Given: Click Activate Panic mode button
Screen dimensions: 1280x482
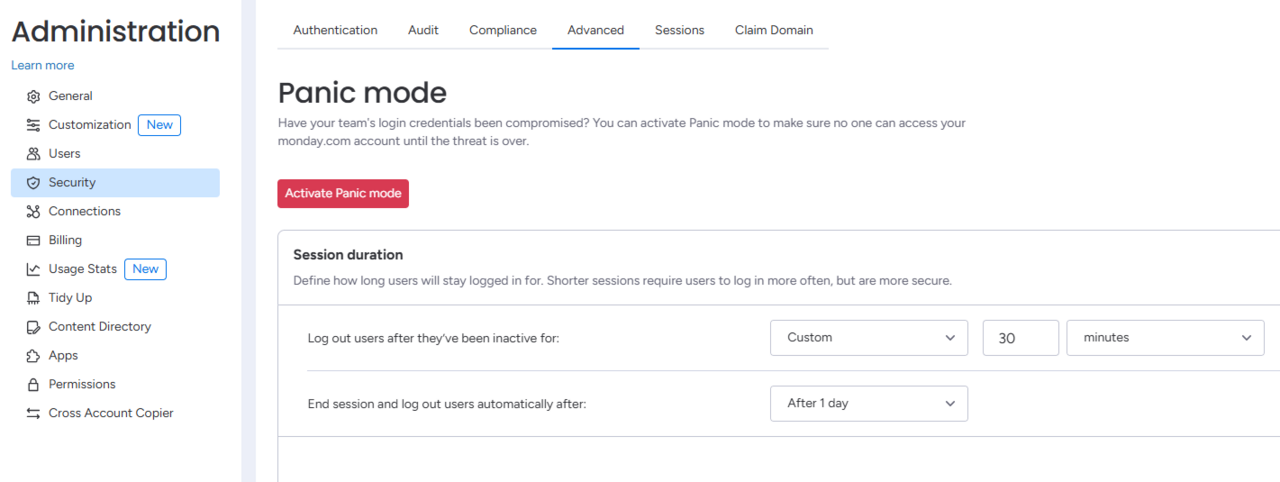Looking at the screenshot, I should tap(343, 193).
